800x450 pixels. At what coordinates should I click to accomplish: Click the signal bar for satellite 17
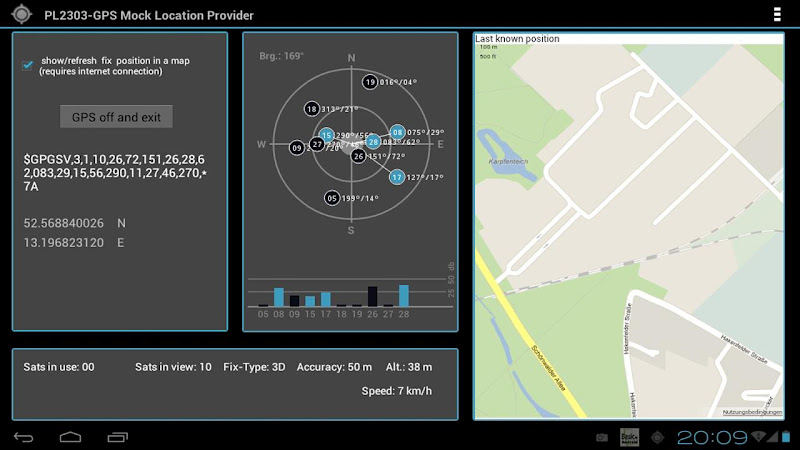326,299
